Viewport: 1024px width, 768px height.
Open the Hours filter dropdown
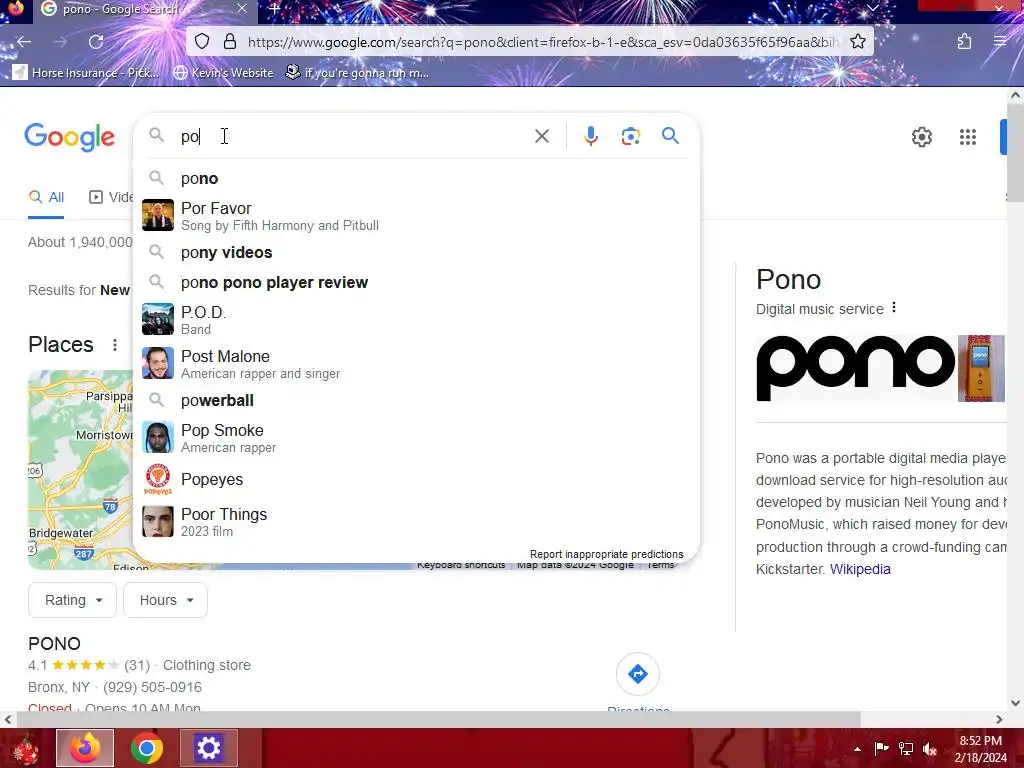click(x=165, y=600)
